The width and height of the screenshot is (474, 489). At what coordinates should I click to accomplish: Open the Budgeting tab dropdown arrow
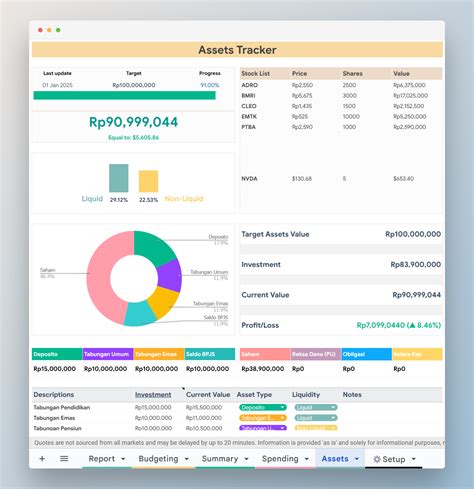187,459
